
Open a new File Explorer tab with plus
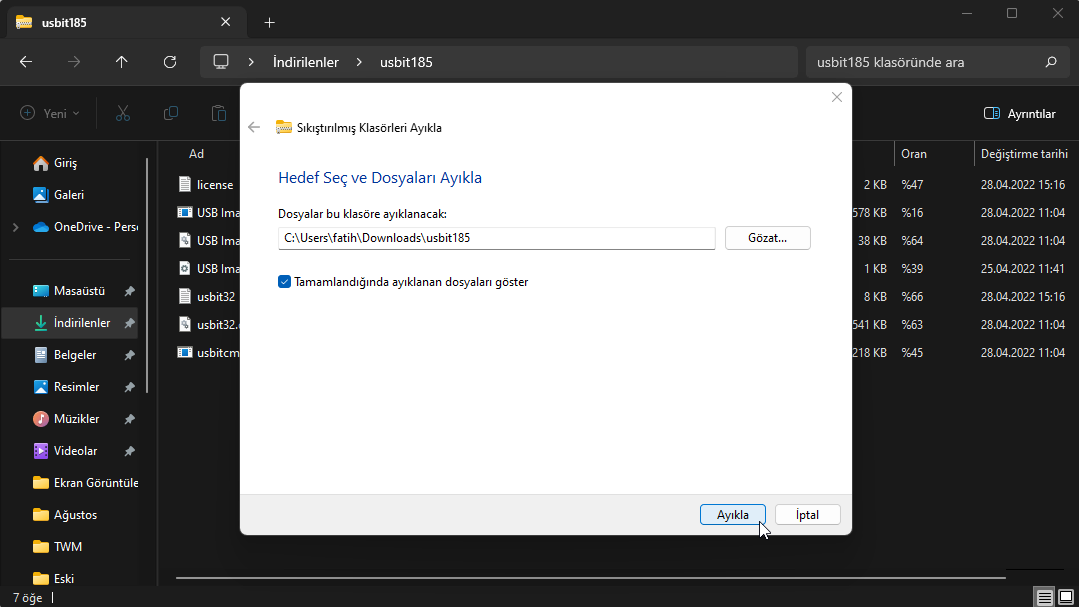(268, 20)
